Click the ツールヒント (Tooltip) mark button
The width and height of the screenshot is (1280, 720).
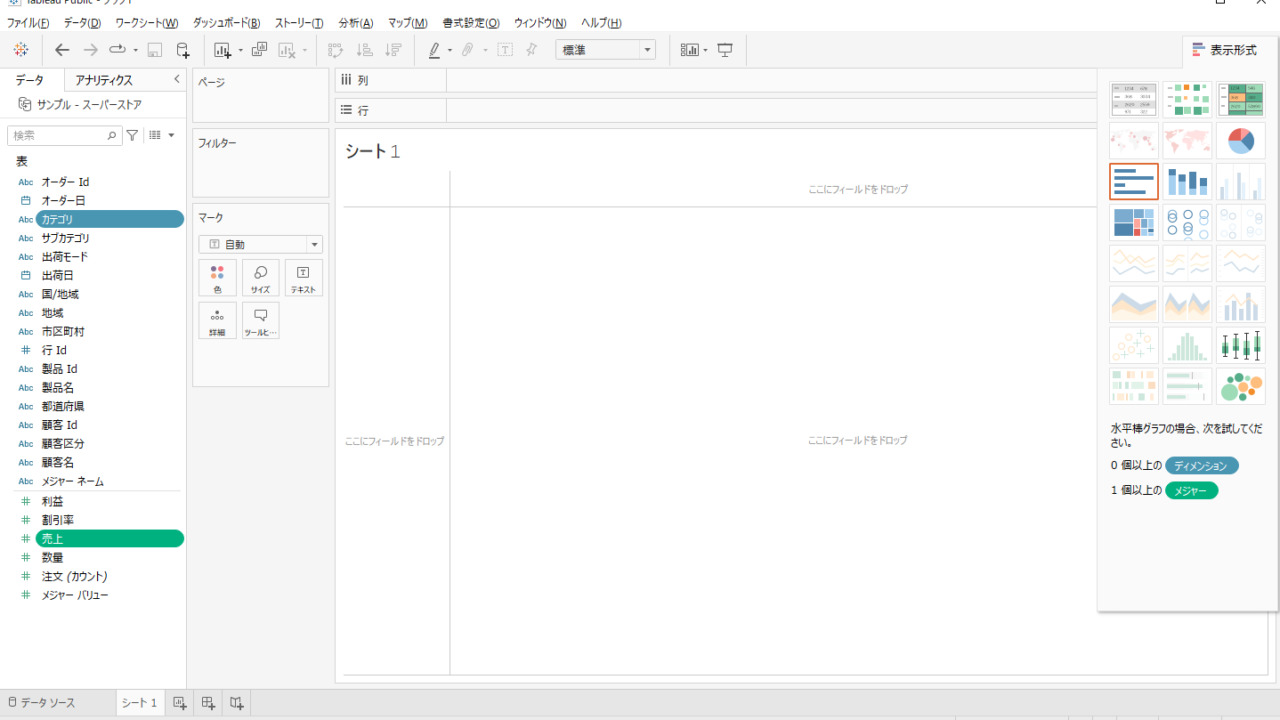coord(260,320)
